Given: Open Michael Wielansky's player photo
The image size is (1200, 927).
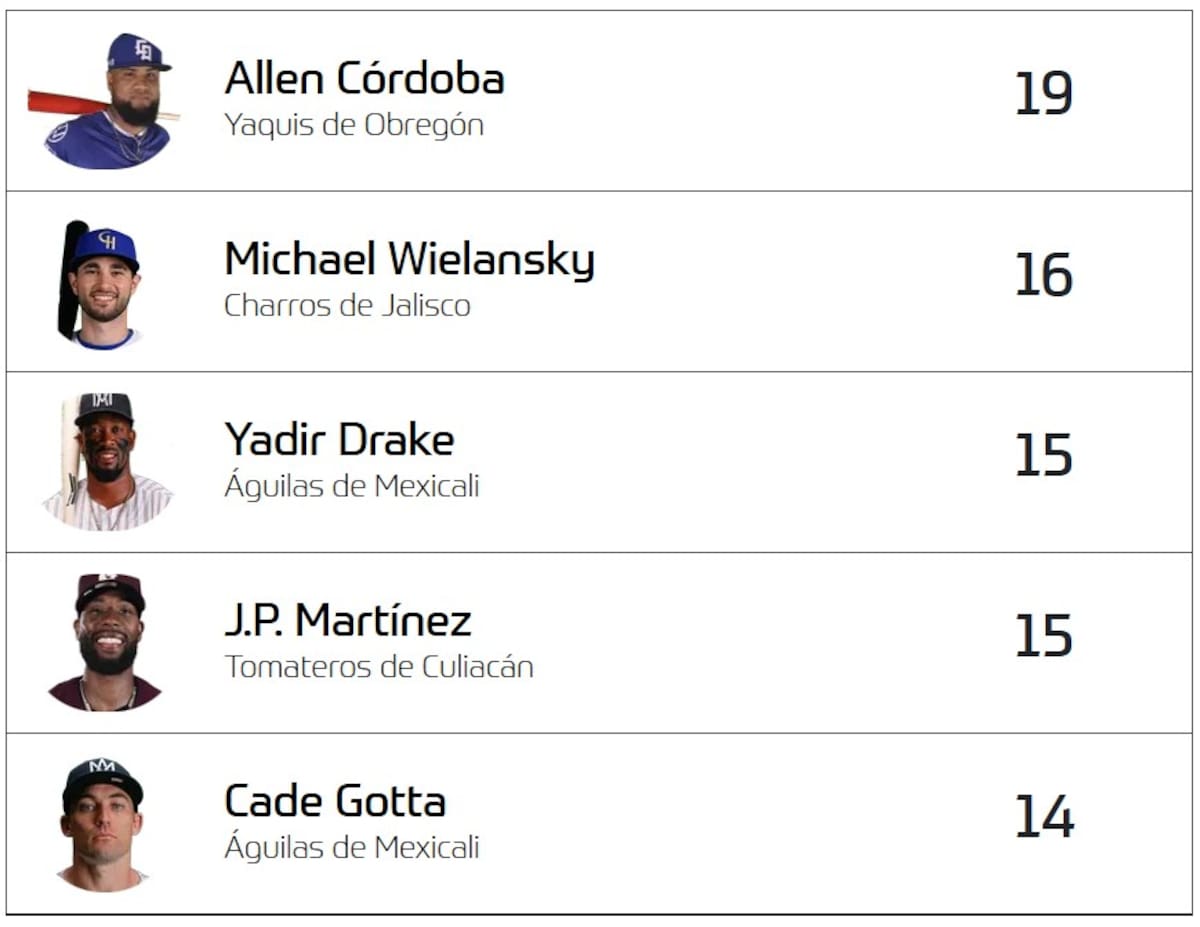Looking at the screenshot, I should (102, 283).
